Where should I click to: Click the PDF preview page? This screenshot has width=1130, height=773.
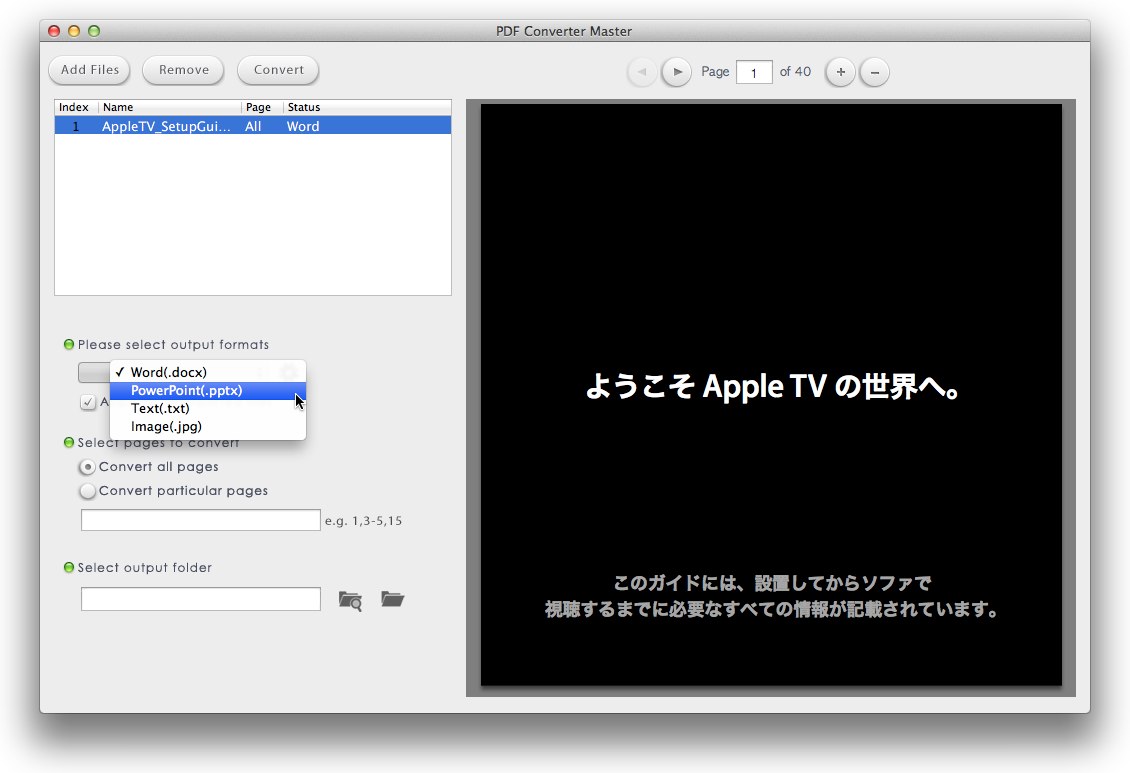coord(771,395)
